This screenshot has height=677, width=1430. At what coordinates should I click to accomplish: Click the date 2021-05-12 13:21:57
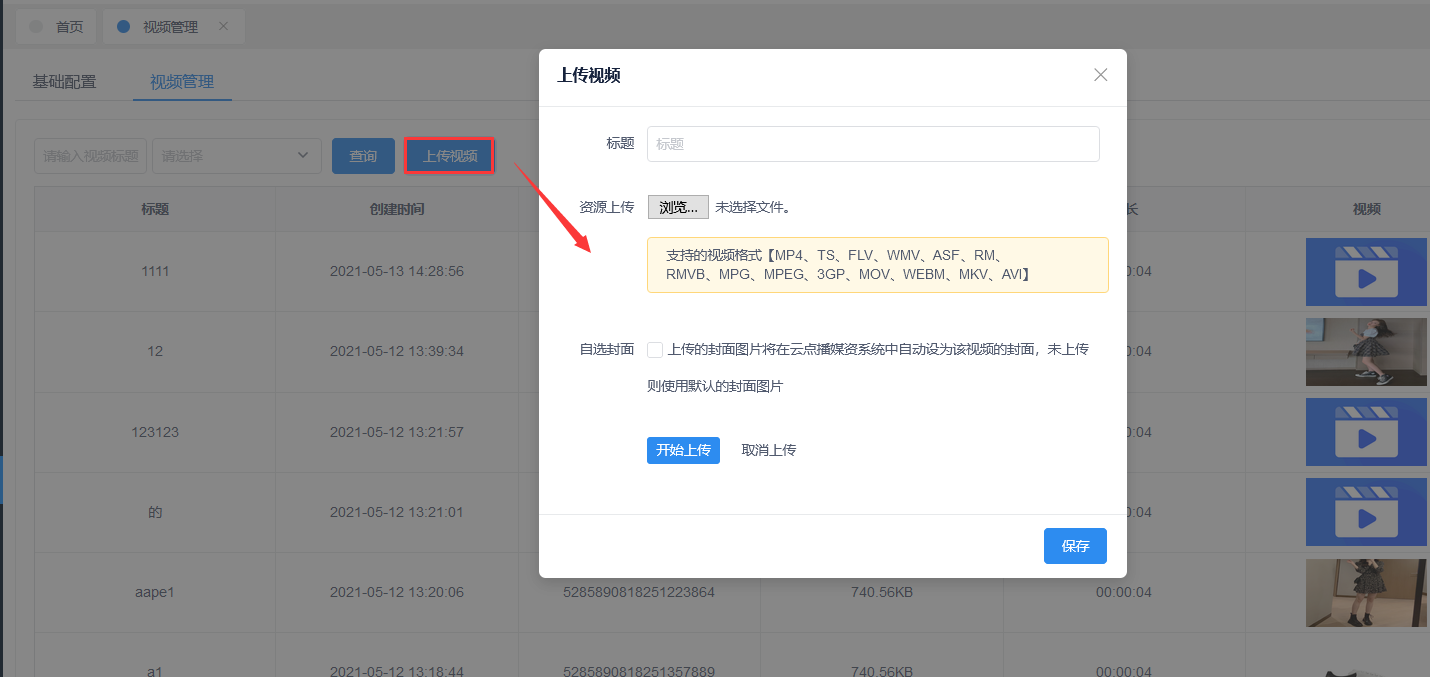(397, 432)
